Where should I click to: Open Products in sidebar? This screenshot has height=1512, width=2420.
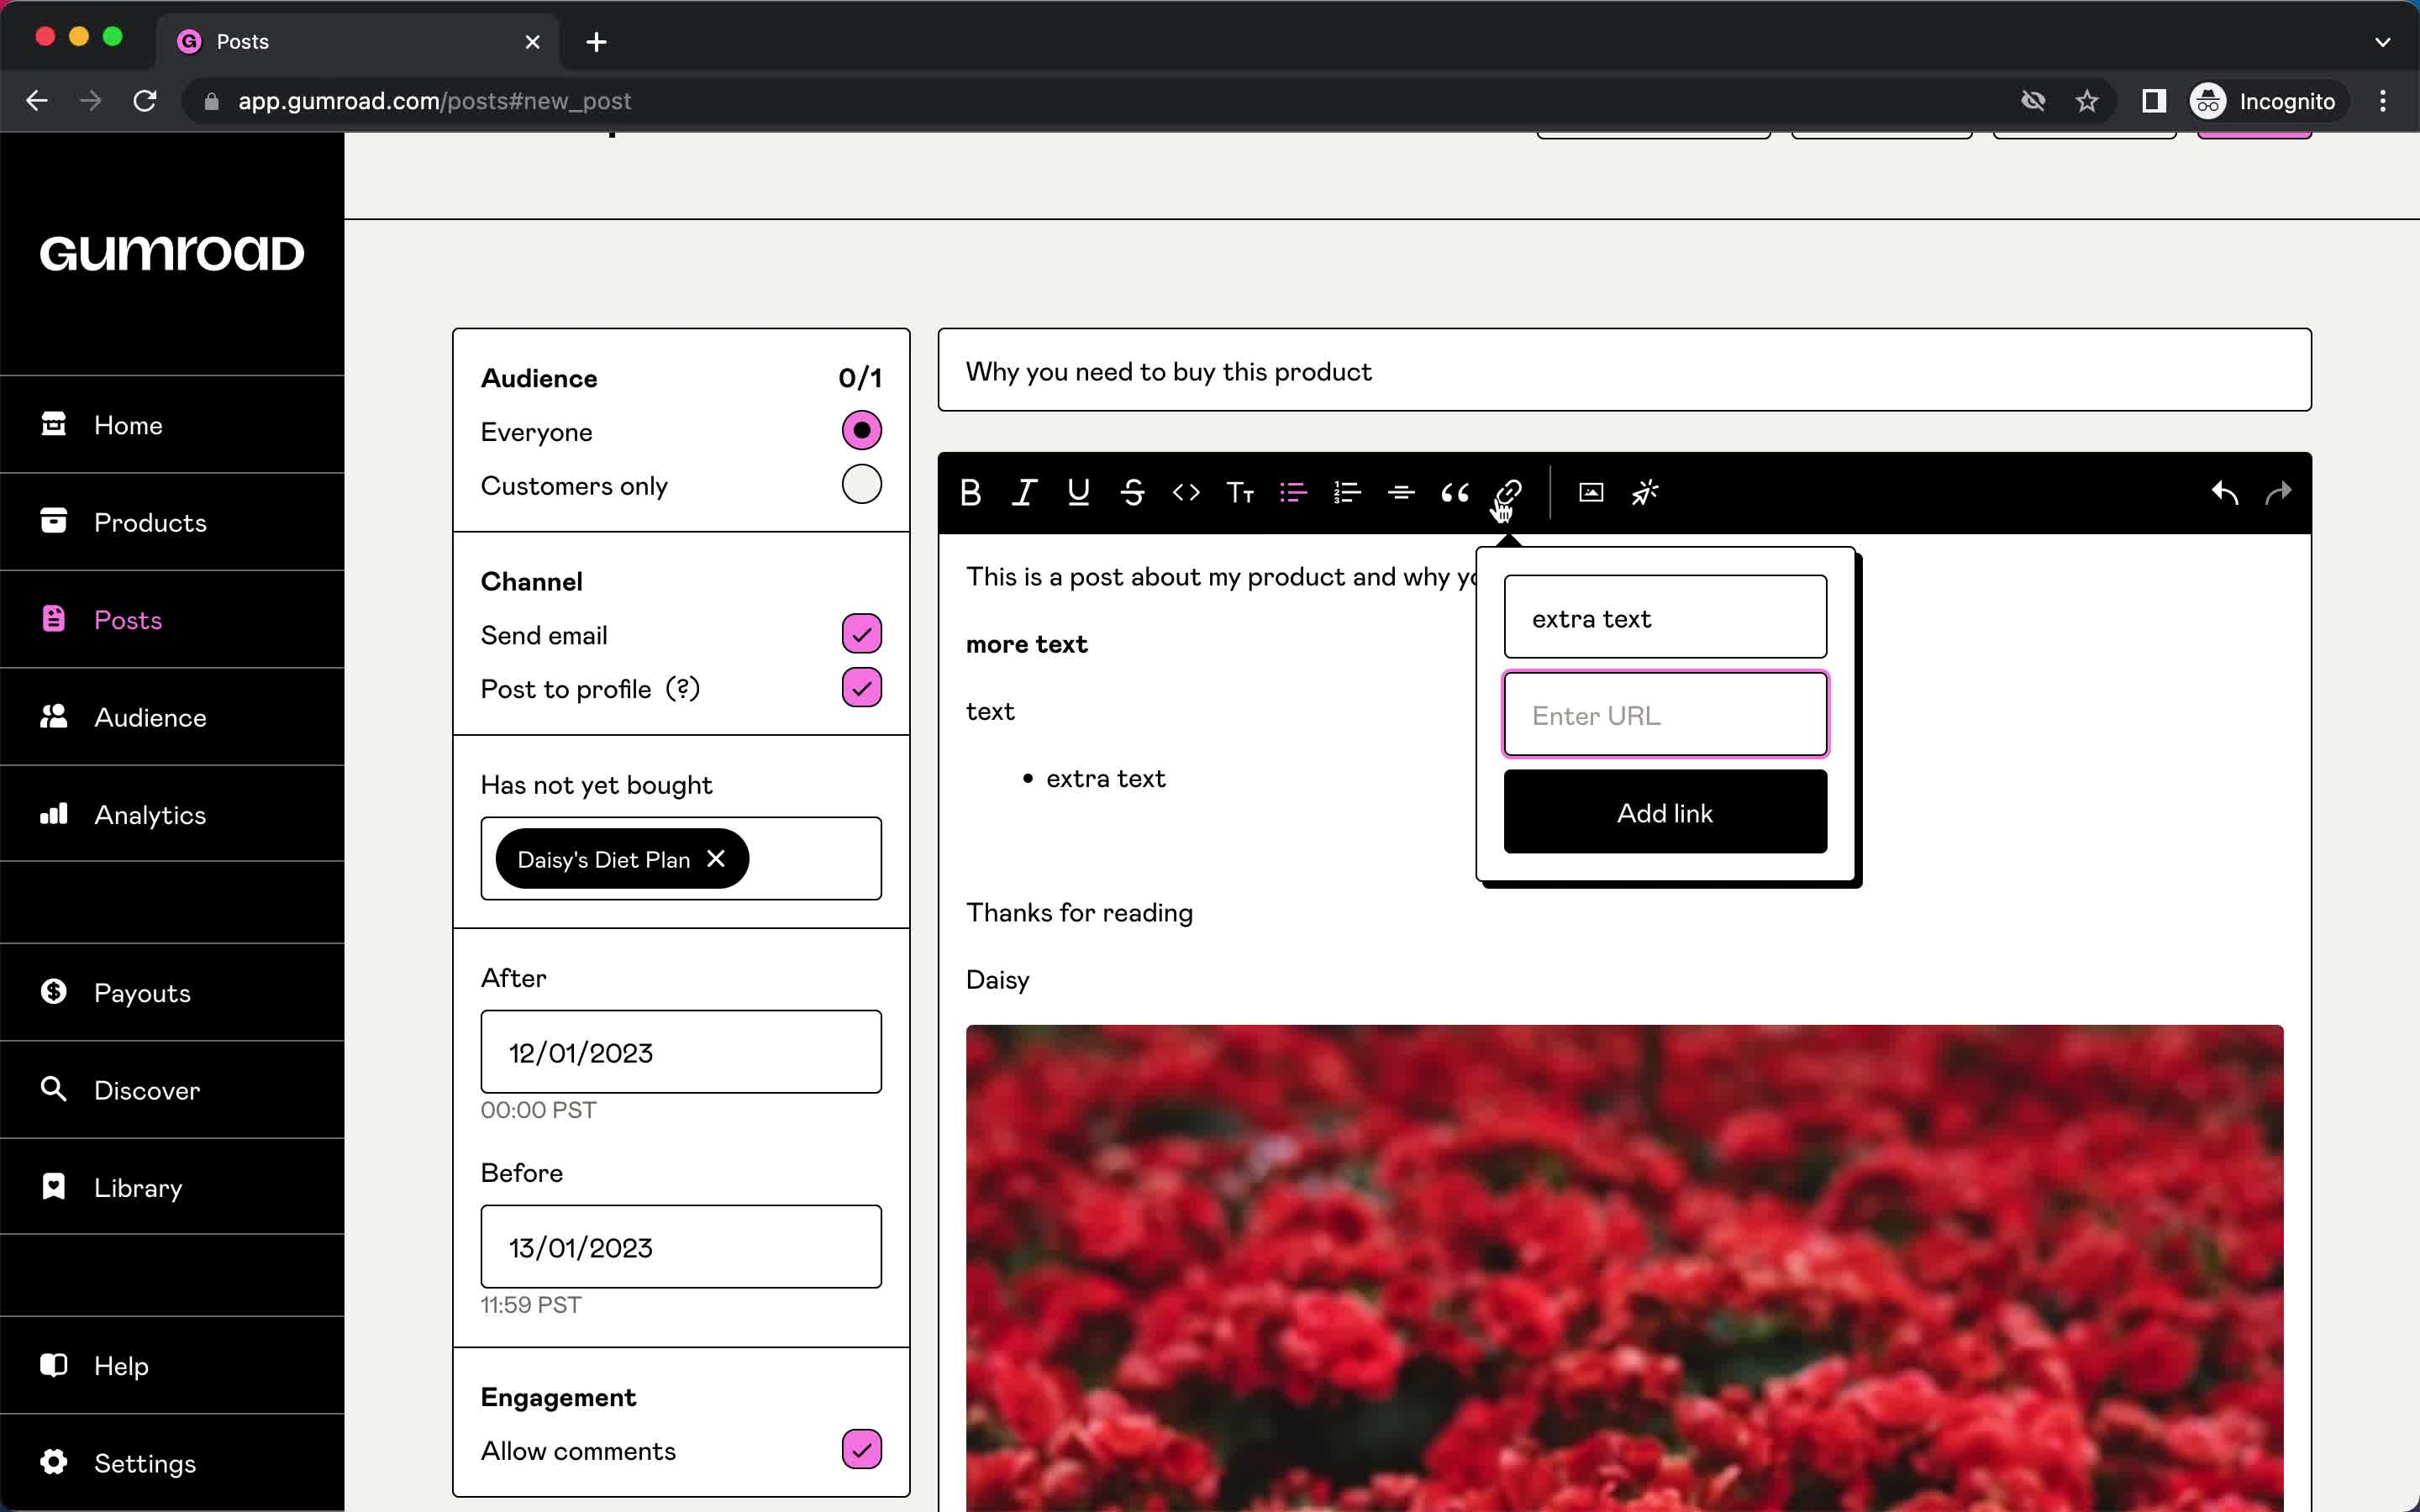[172, 522]
